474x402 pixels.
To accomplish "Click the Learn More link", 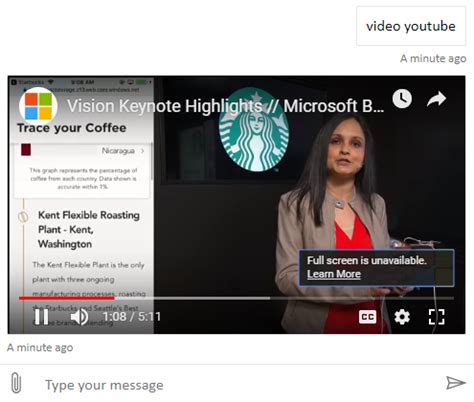I will tap(334, 274).
